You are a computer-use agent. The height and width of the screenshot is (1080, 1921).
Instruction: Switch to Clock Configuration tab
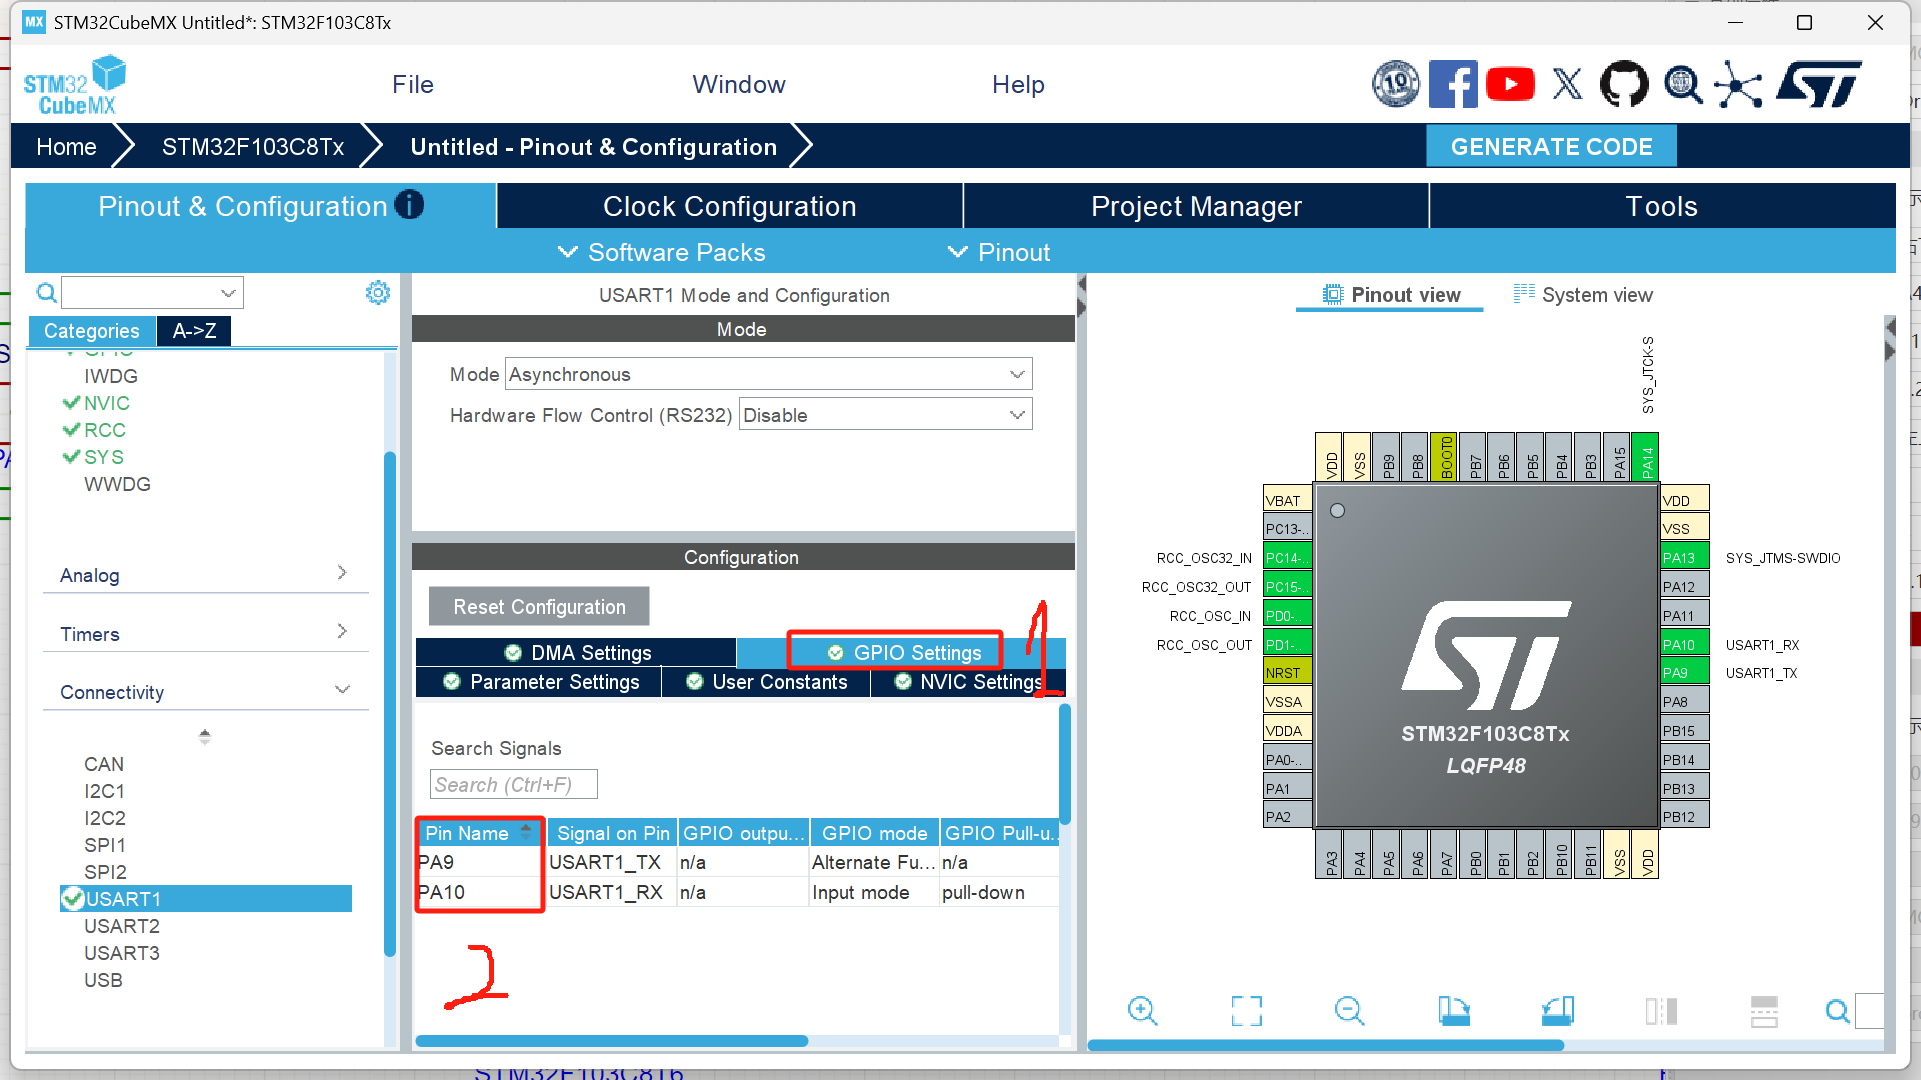coord(729,206)
